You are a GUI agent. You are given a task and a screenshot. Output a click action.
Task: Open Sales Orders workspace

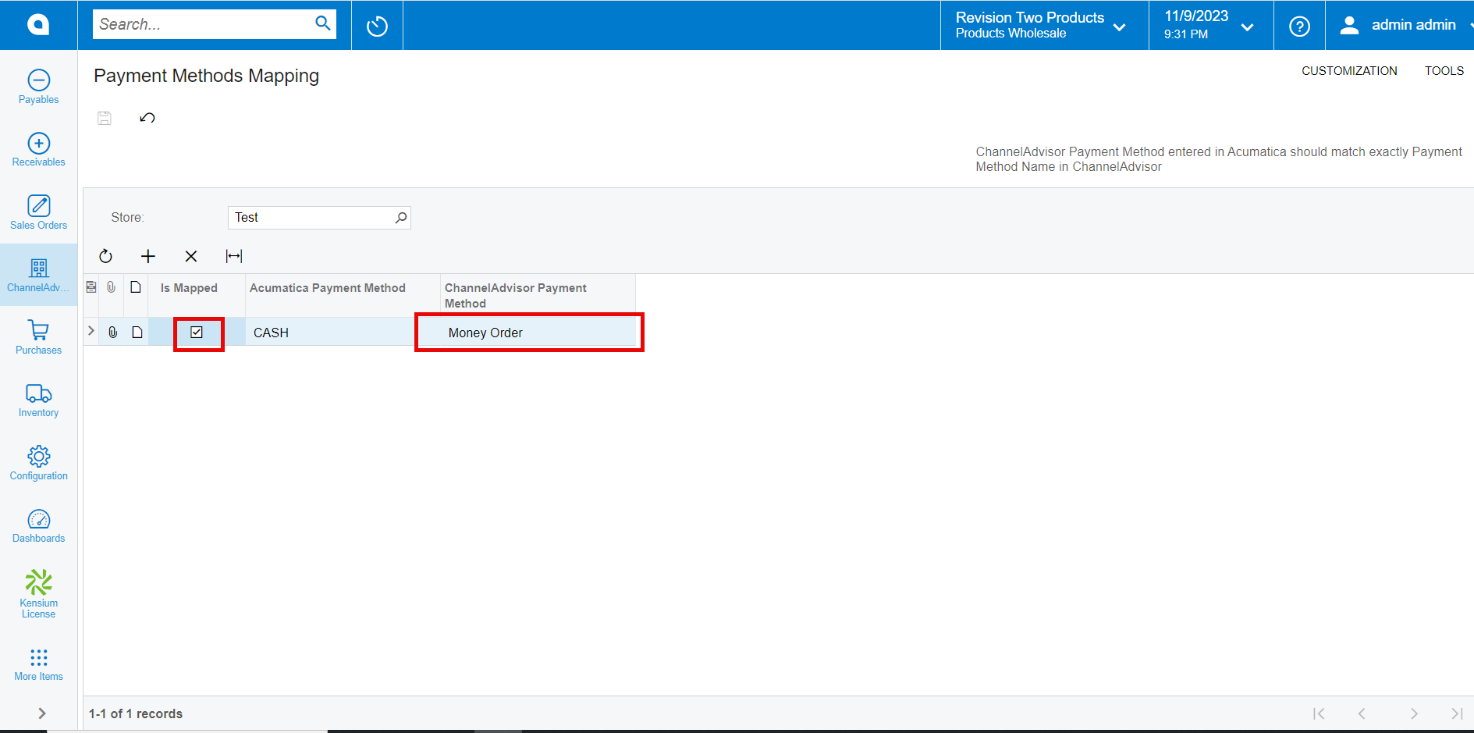[38, 212]
